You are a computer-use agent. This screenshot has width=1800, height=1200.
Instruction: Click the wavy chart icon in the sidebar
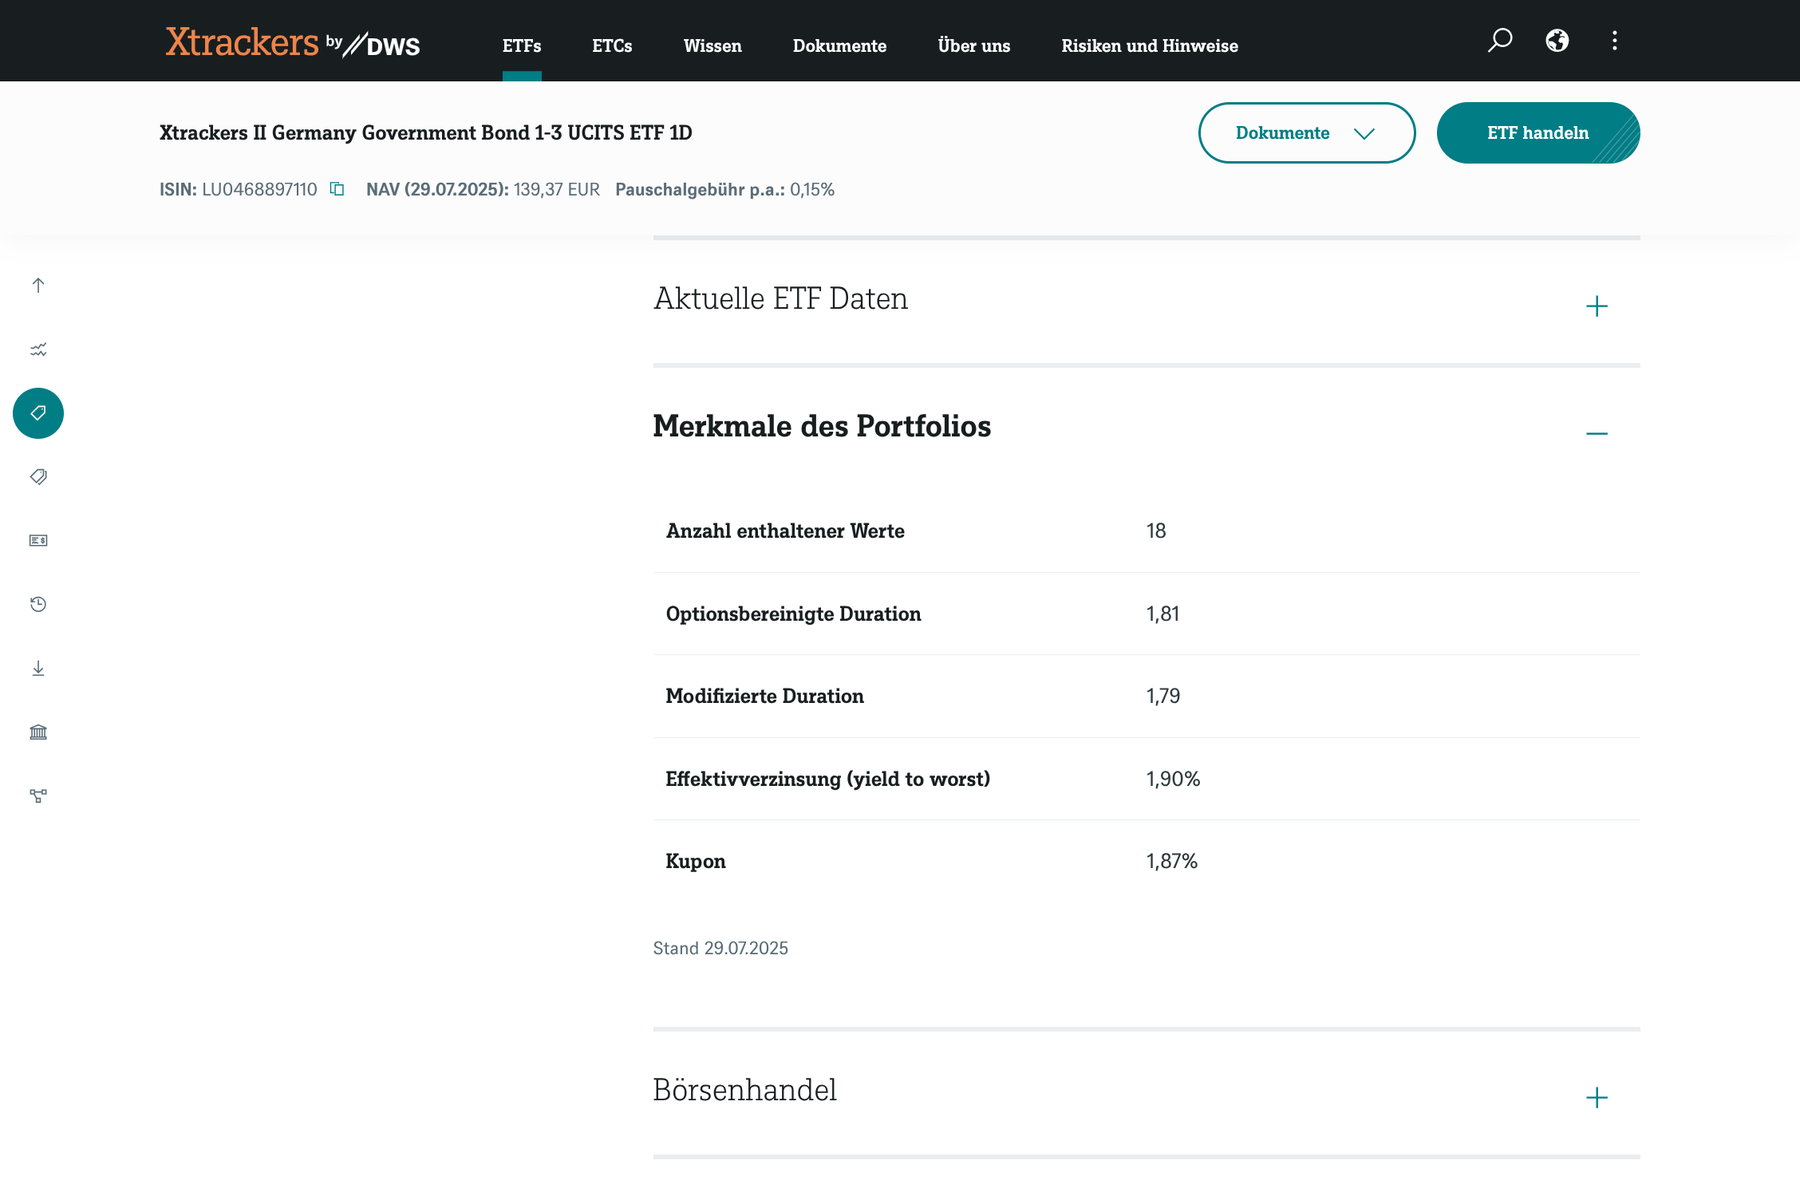[38, 349]
